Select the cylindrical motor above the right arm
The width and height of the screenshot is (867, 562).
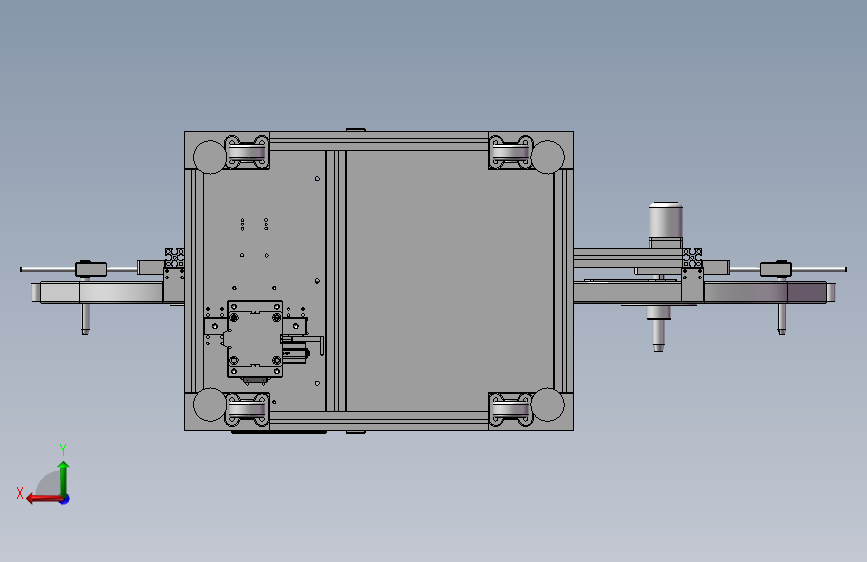pos(665,220)
